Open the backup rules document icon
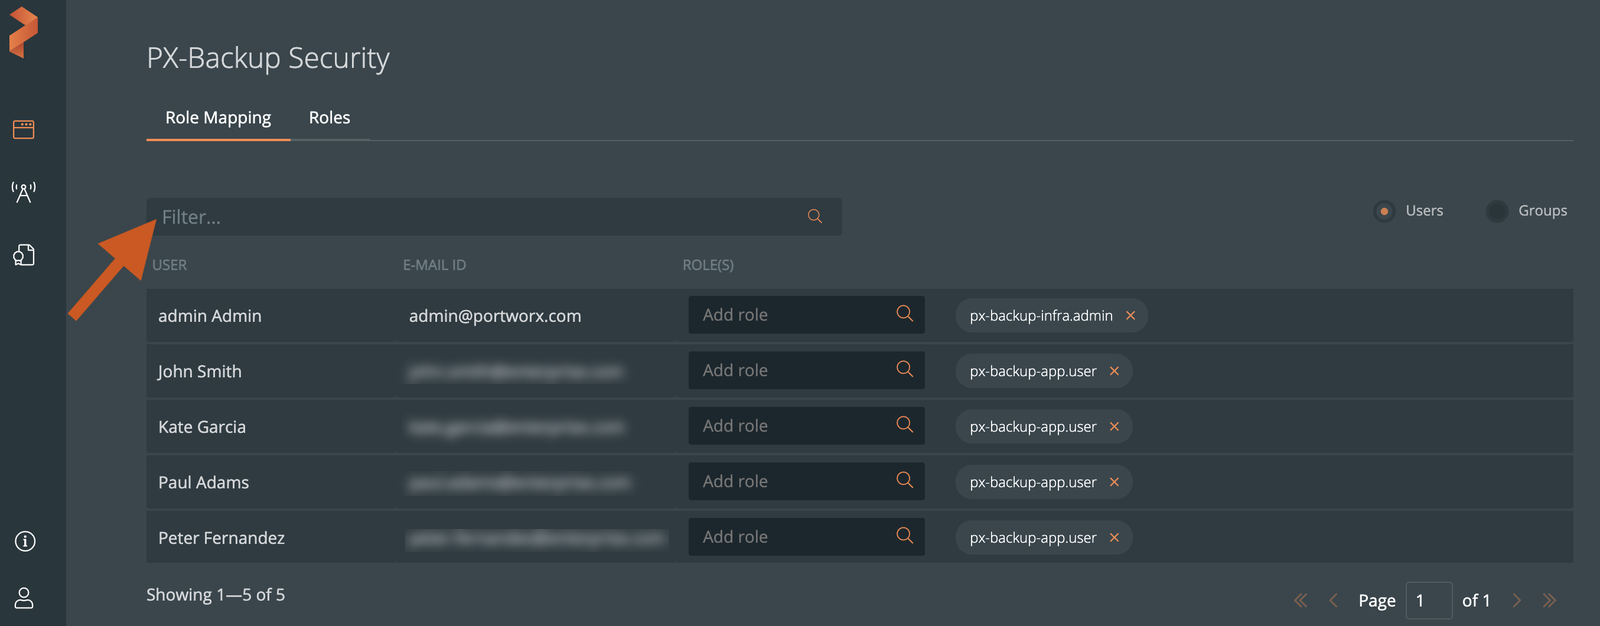 (24, 255)
